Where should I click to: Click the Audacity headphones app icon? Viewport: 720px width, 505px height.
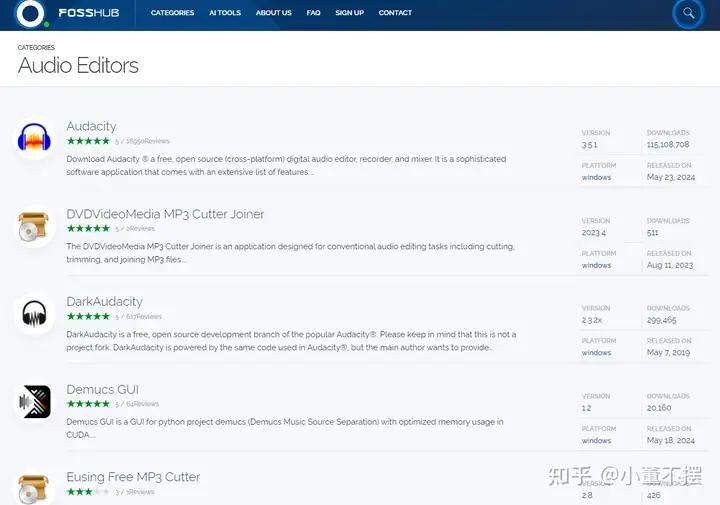(35, 139)
